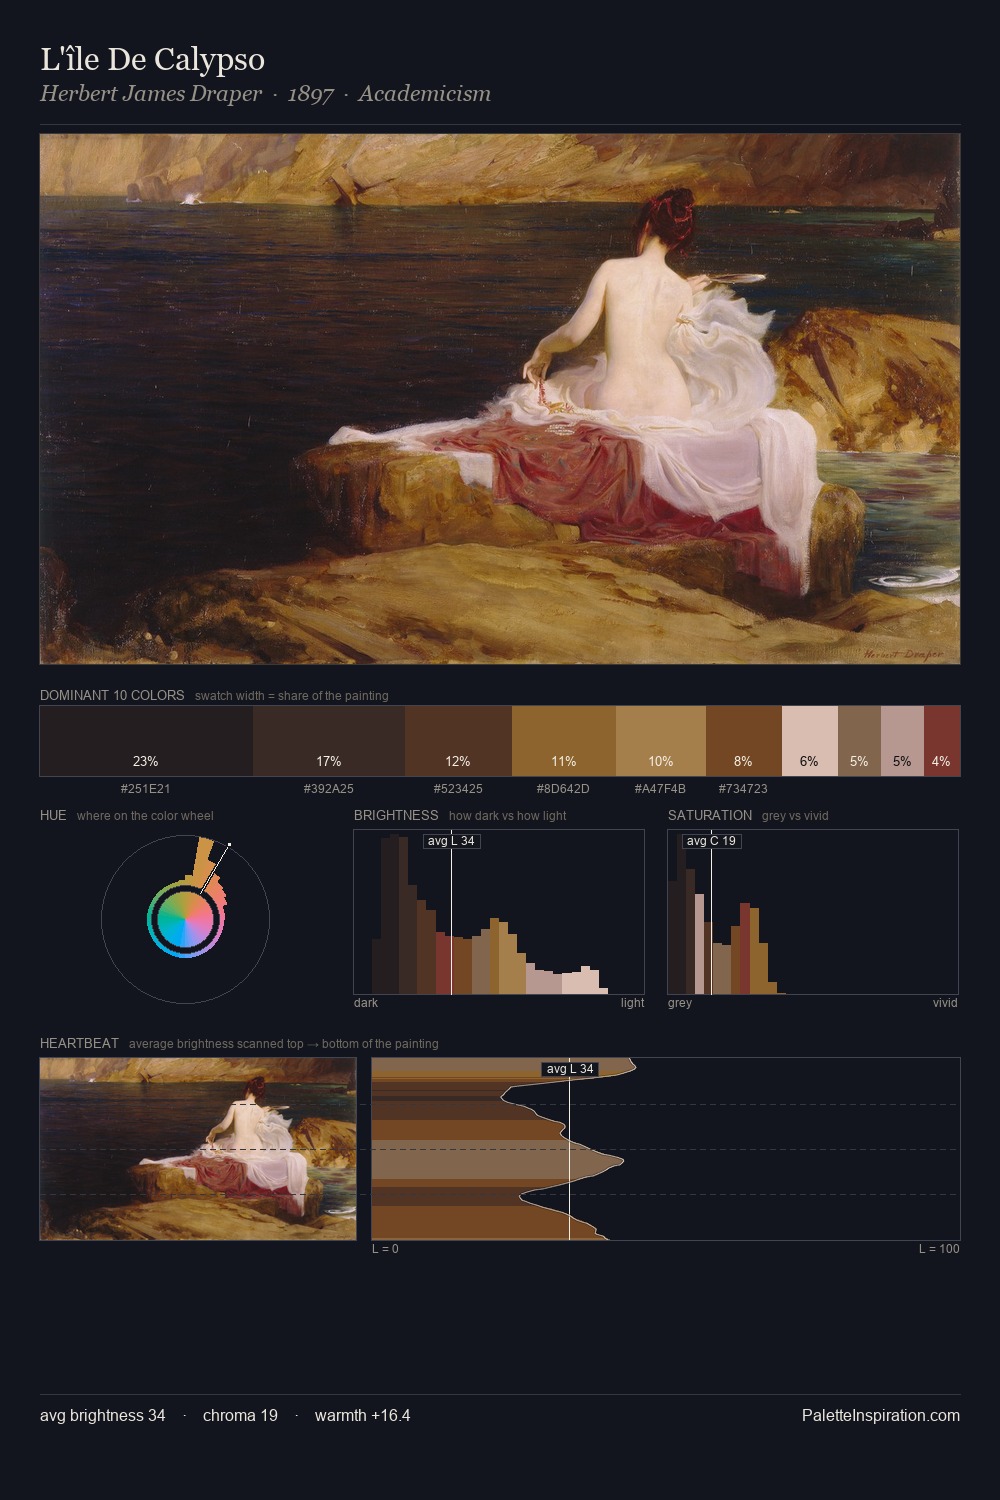Click the SATURATION section heading
This screenshot has height=1500, width=1000.
(710, 815)
